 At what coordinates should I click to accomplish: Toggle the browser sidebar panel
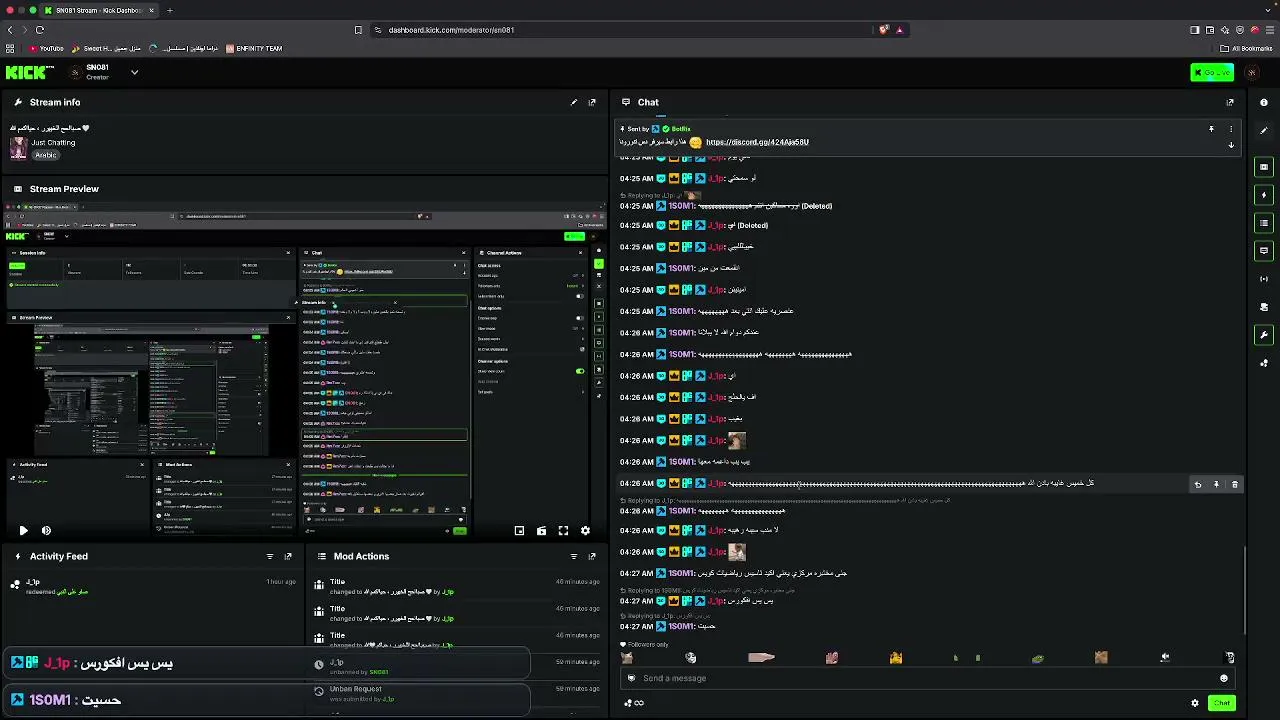(1194, 30)
